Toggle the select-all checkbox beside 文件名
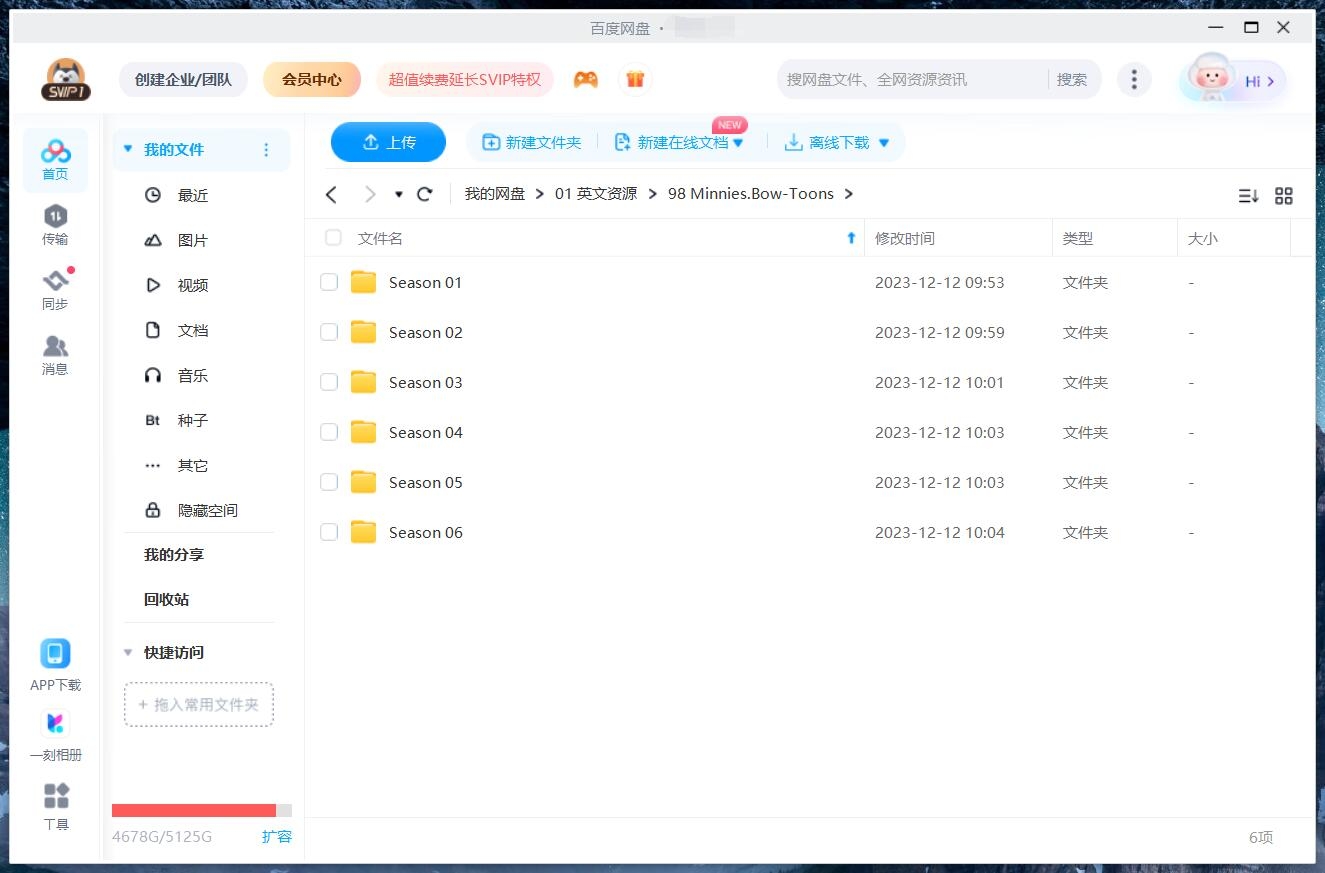Viewport: 1325px width, 873px height. point(333,238)
